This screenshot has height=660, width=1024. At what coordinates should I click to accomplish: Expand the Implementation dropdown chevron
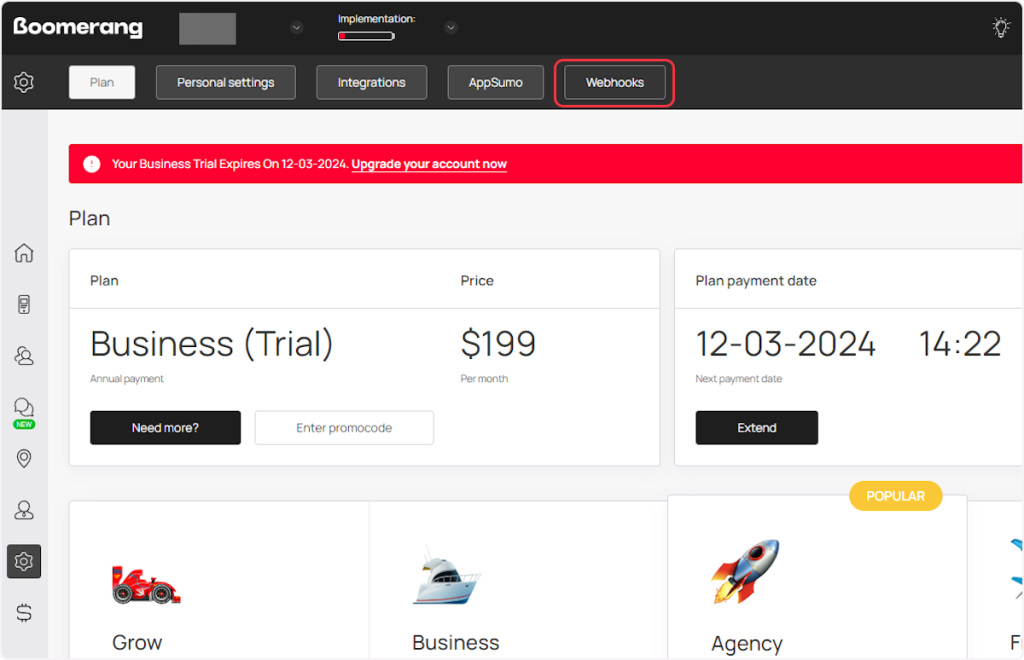(x=451, y=28)
